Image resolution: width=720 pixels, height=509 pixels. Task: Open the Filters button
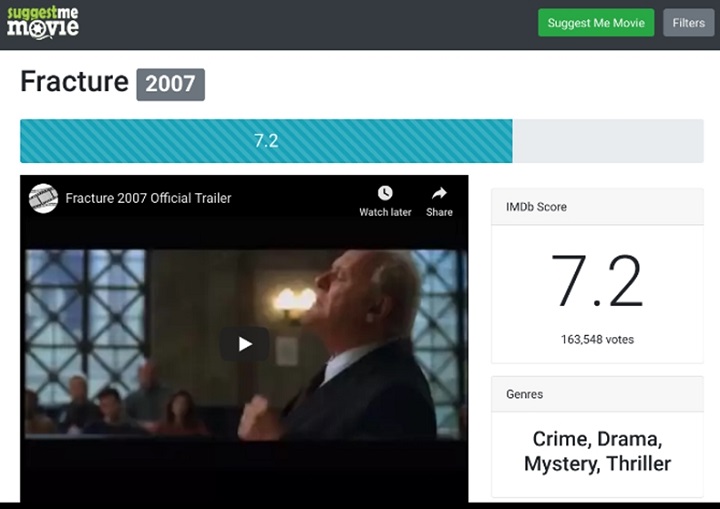pyautogui.click(x=688, y=23)
